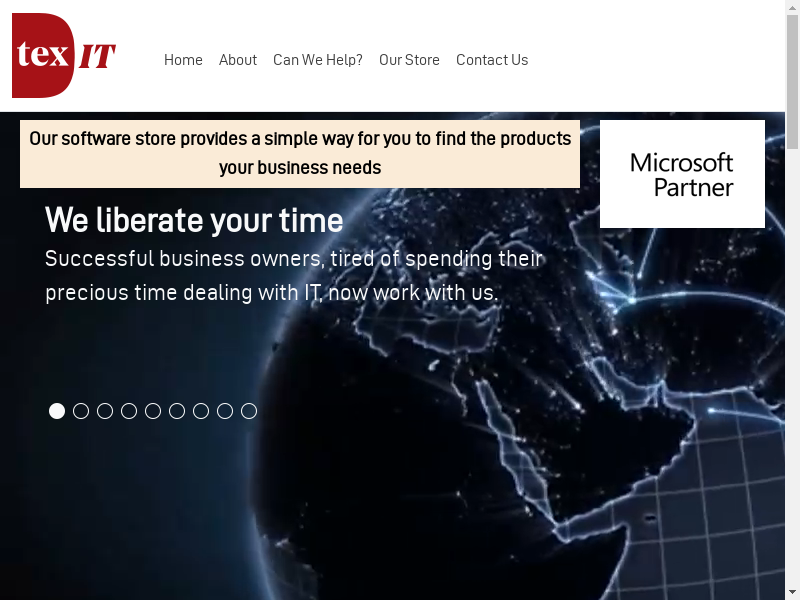
Task: Open the Contact Us page
Action: (x=492, y=60)
